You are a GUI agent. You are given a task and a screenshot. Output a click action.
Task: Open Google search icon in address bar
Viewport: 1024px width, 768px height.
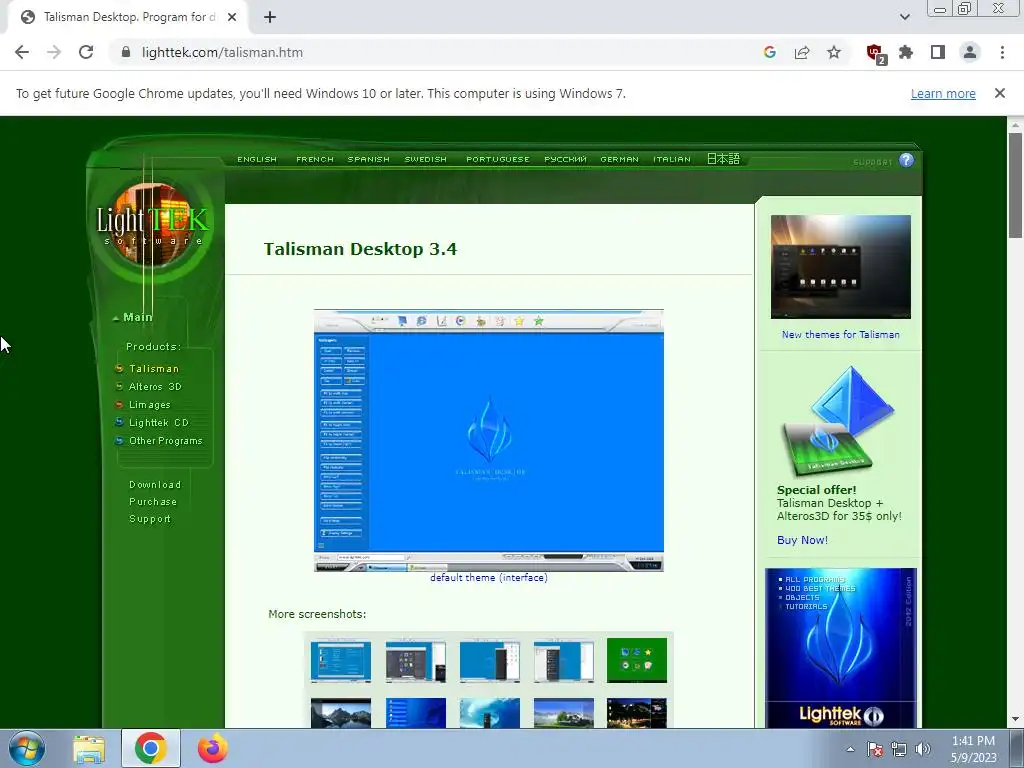coord(769,52)
